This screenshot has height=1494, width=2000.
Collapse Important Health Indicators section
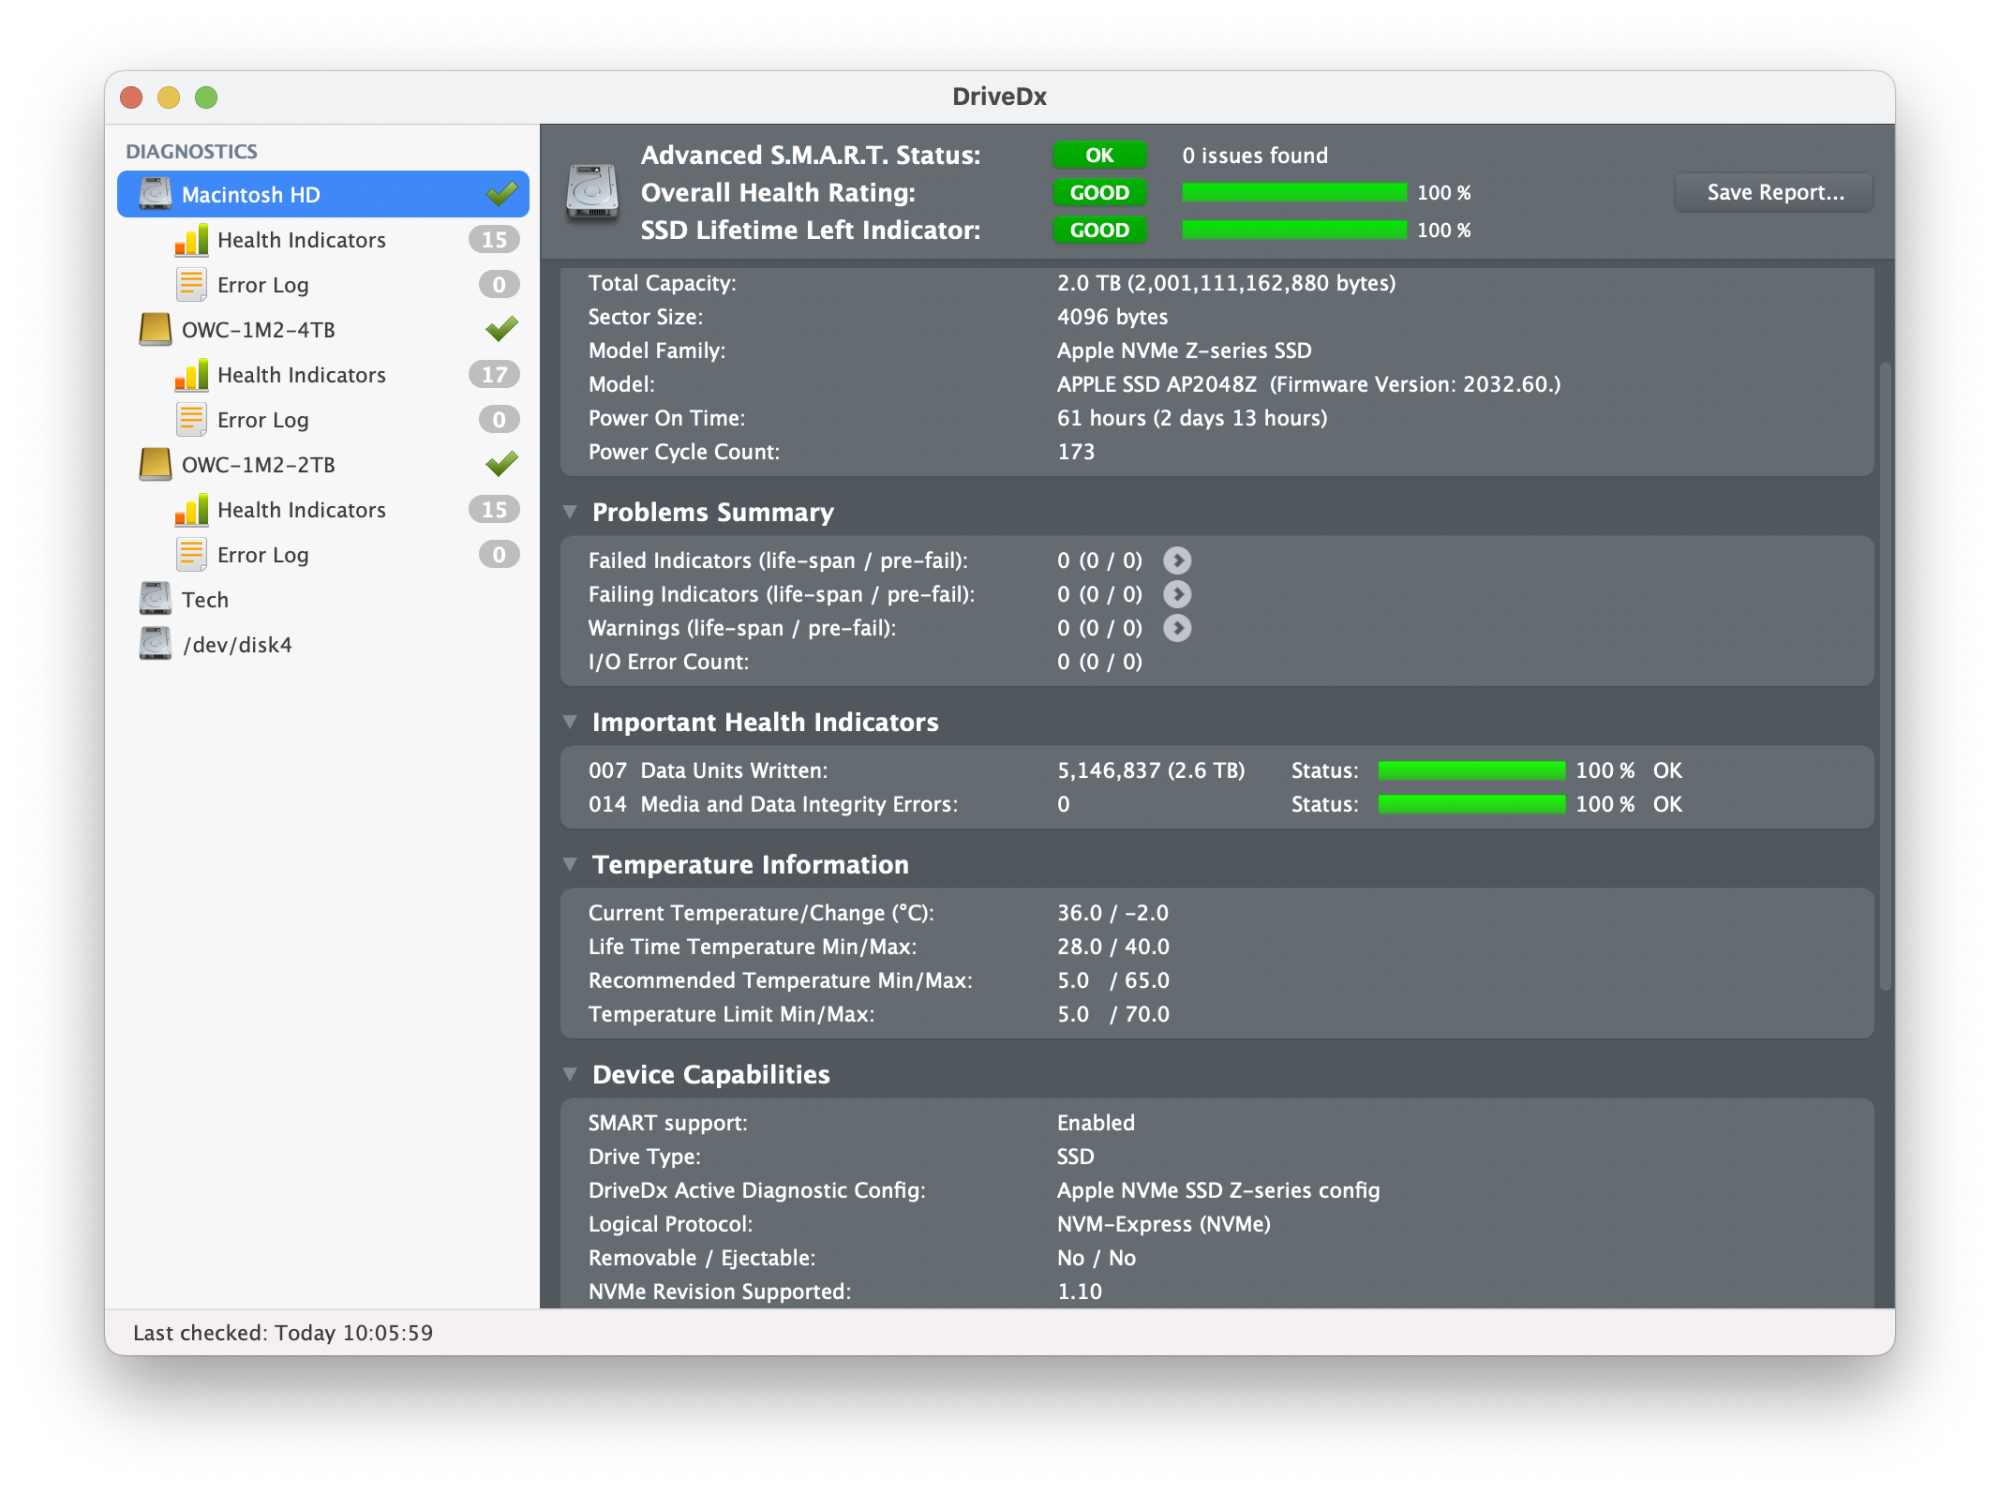(x=570, y=722)
